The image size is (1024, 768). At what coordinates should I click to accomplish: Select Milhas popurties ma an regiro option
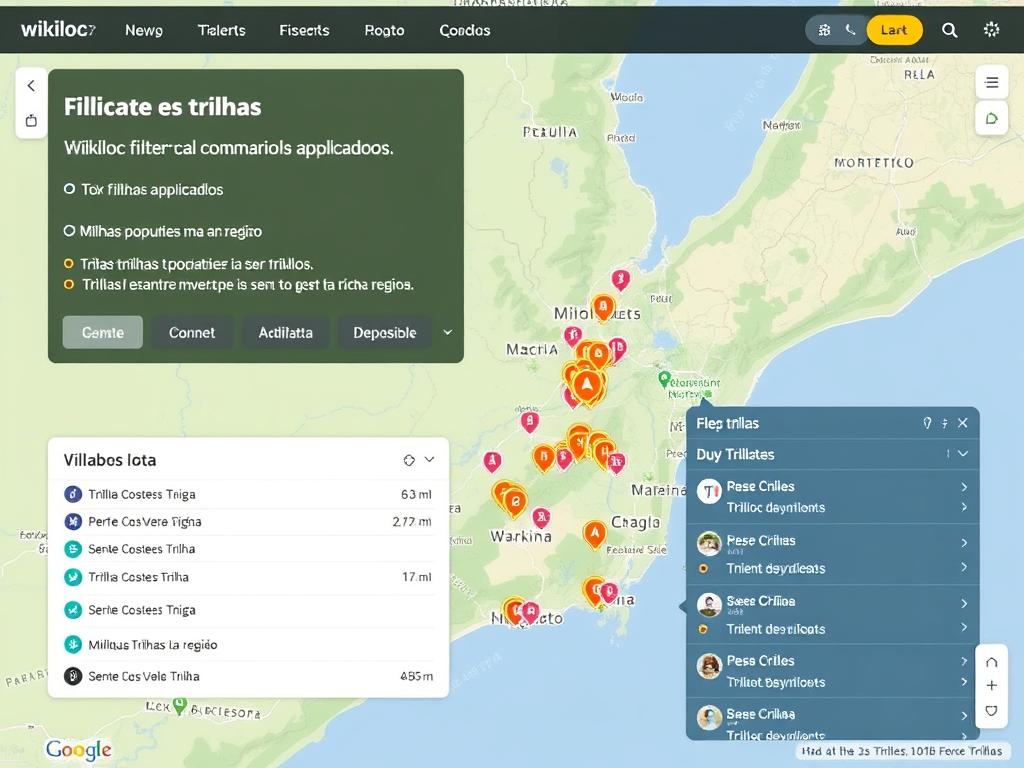(69, 231)
